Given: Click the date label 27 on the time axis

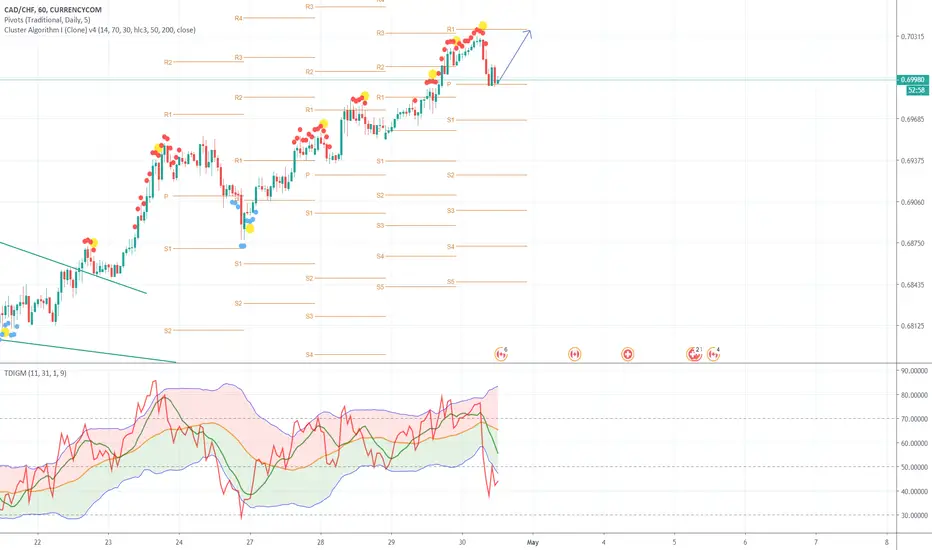Looking at the screenshot, I should pos(250,542).
